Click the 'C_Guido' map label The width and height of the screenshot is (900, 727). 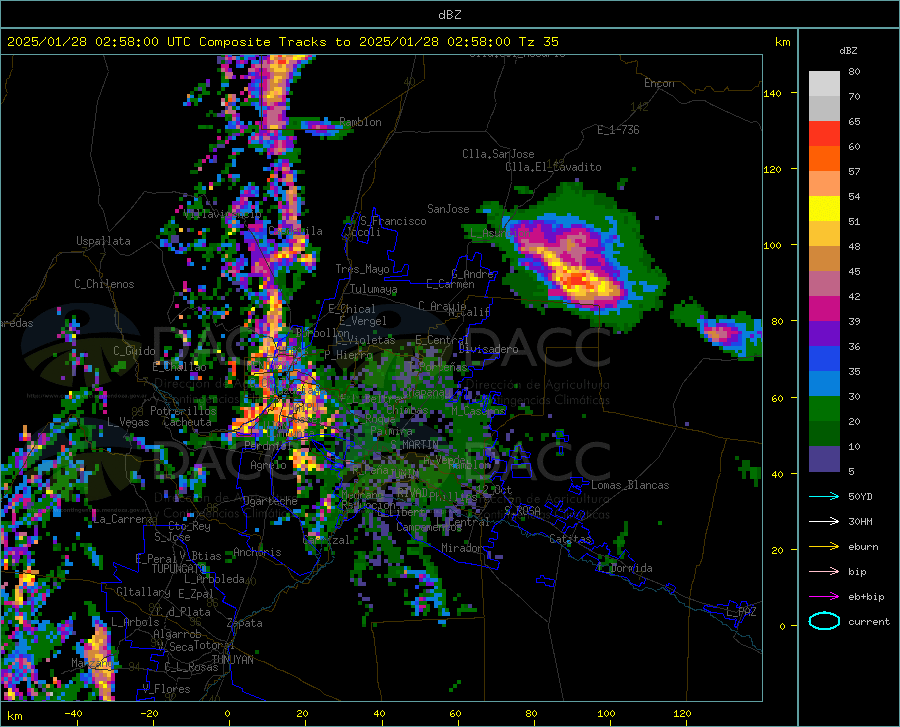[x=134, y=351]
